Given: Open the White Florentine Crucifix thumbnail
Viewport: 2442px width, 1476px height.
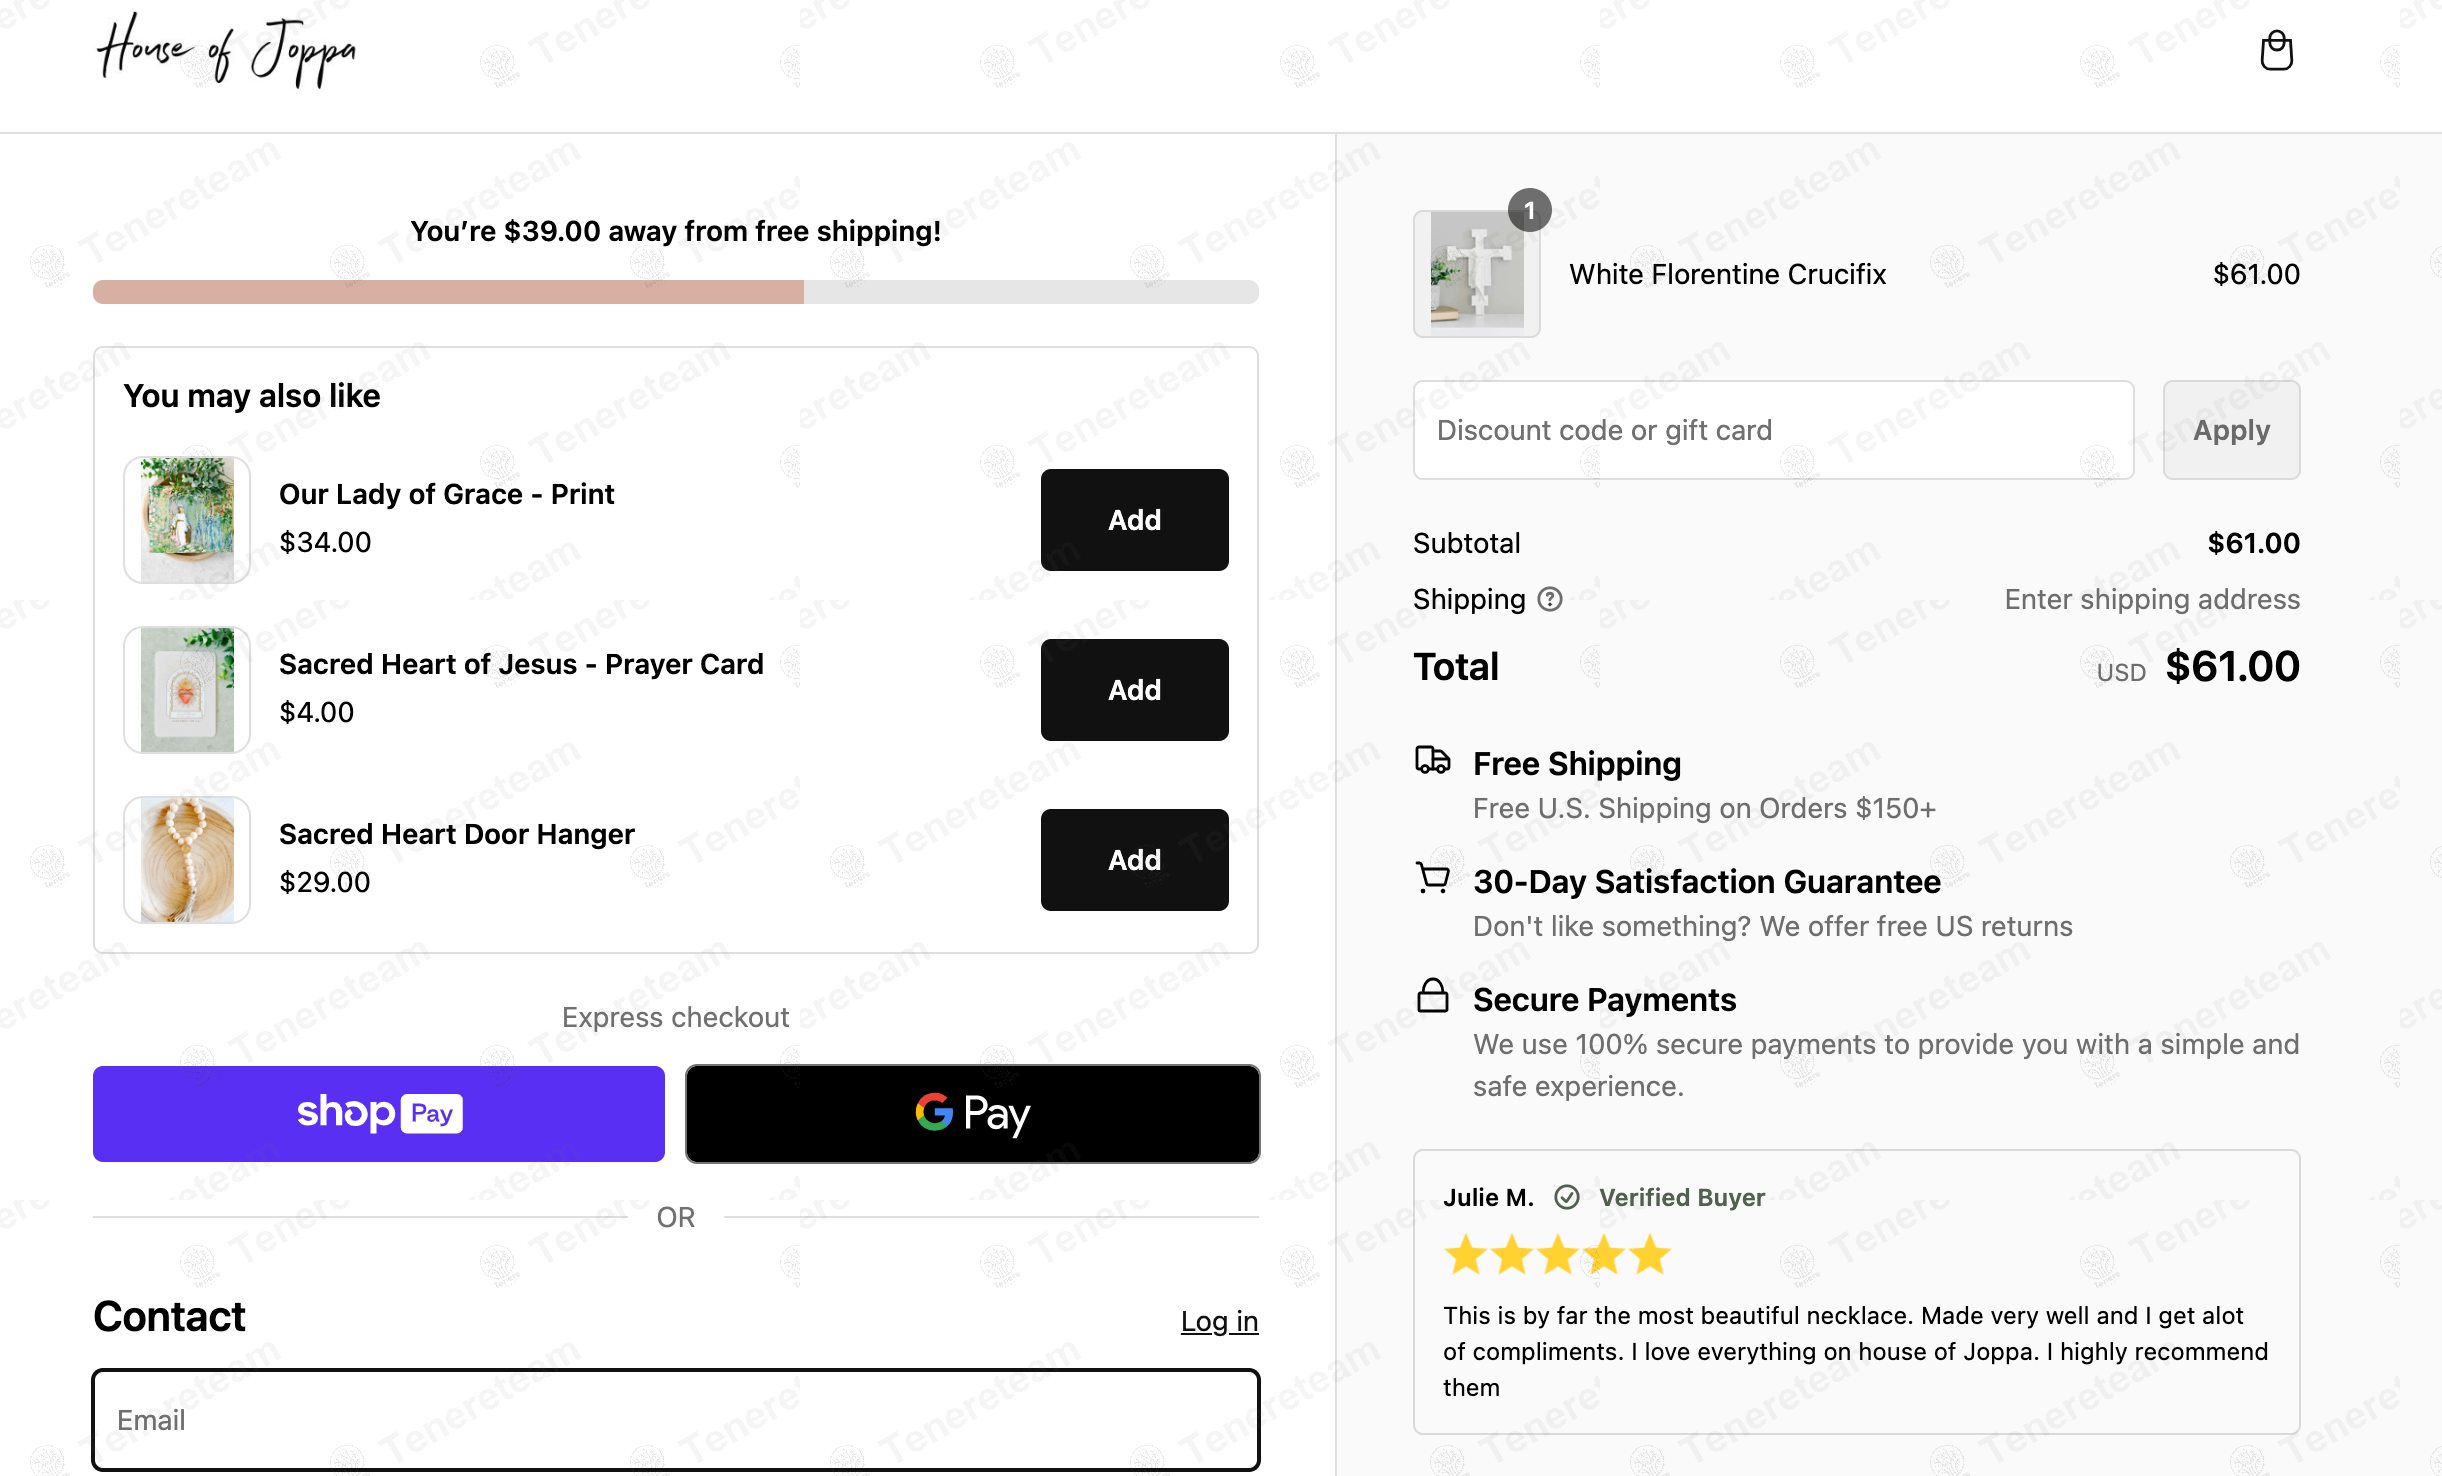Looking at the screenshot, I should pyautogui.click(x=1476, y=273).
